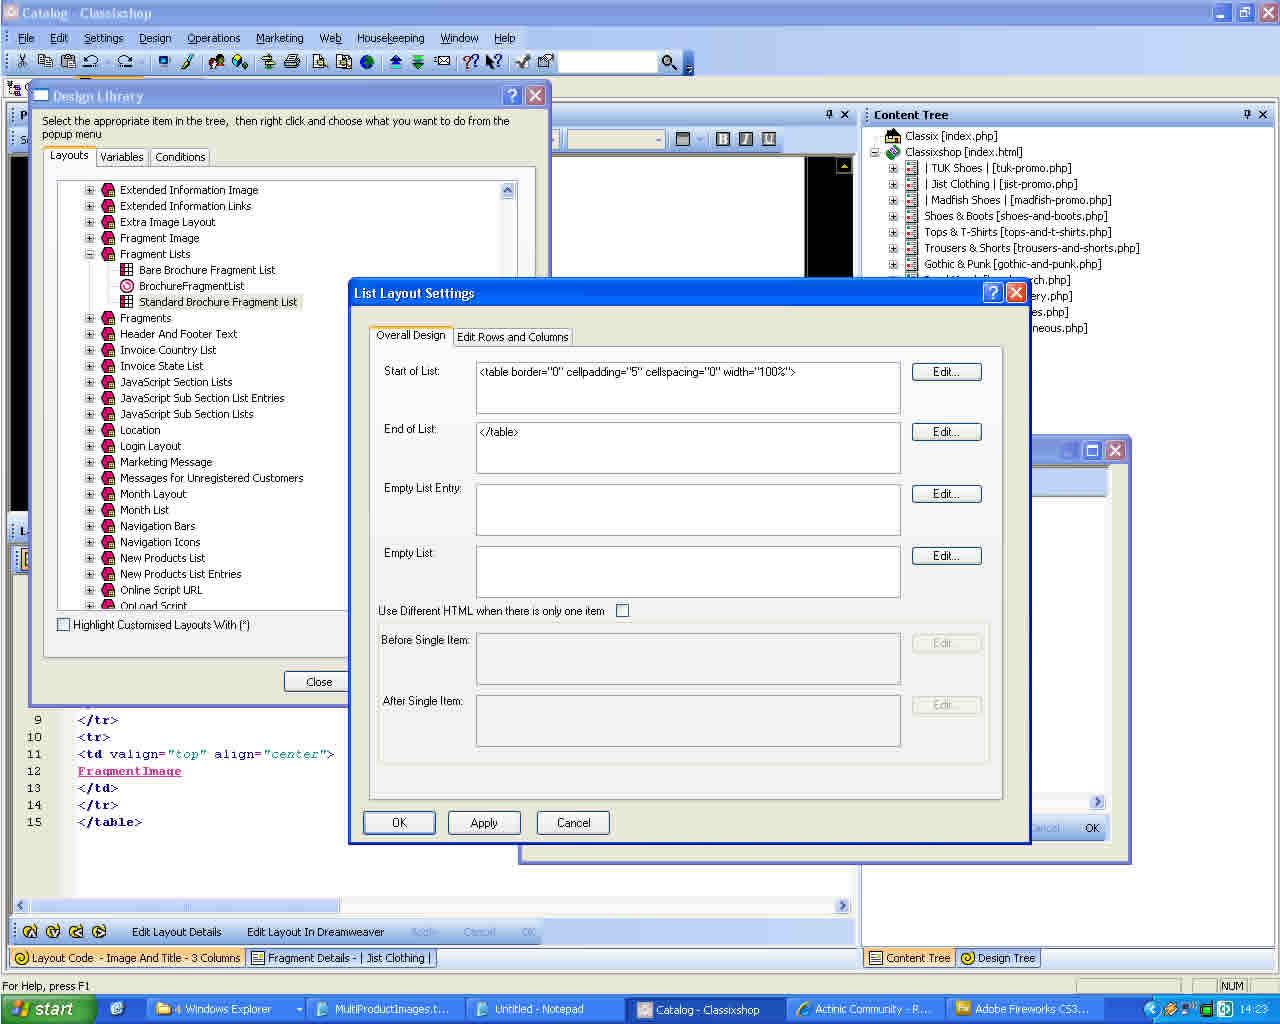The width and height of the screenshot is (1280, 1024).
Task: Click the paintbrush icon in main toolbar
Action: pos(187,62)
